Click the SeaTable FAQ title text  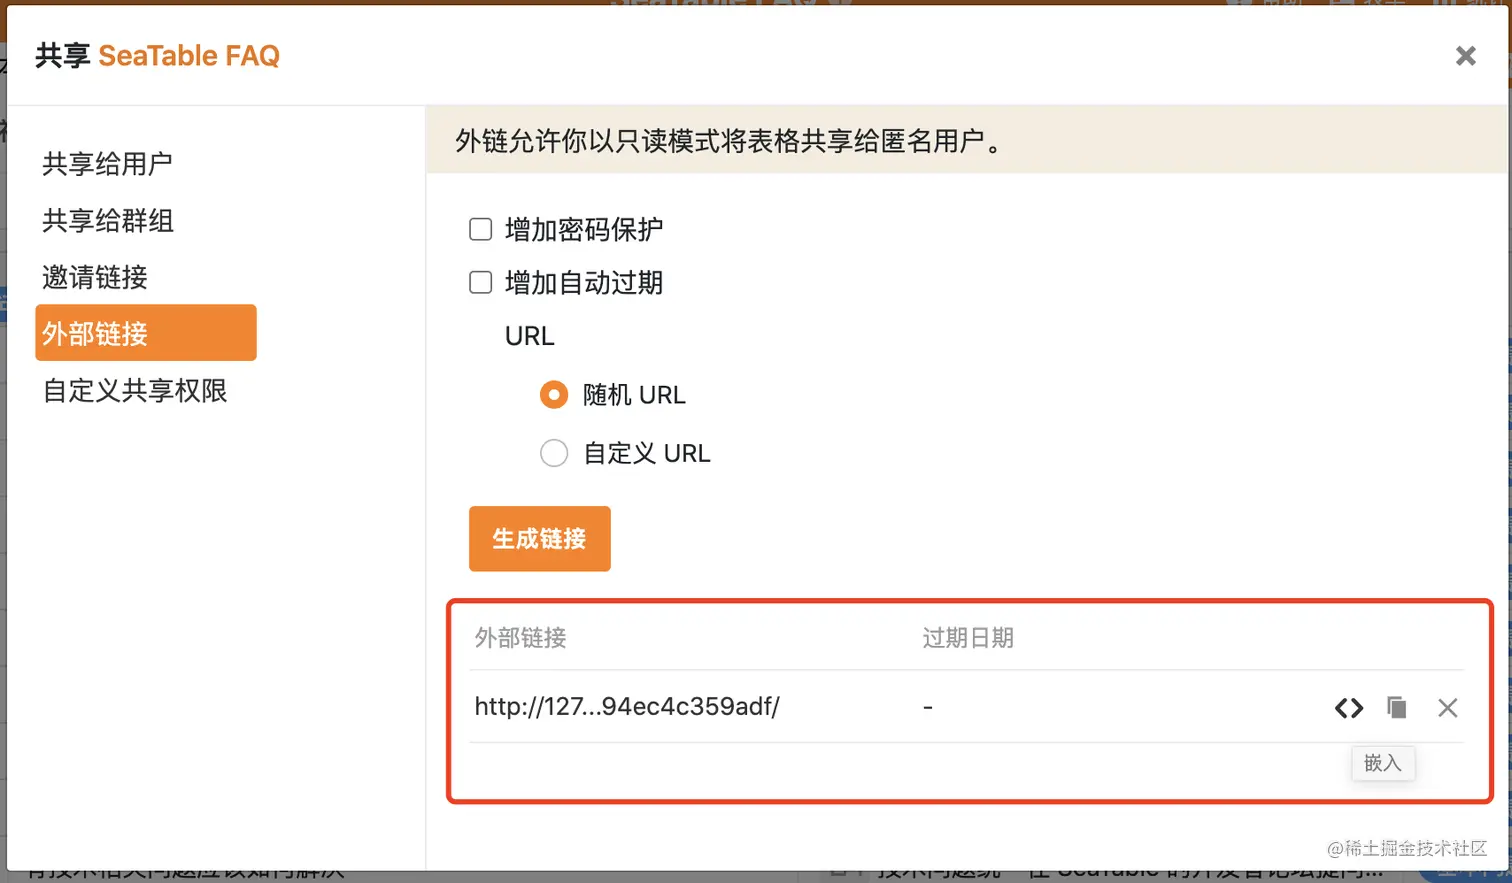[x=189, y=56]
